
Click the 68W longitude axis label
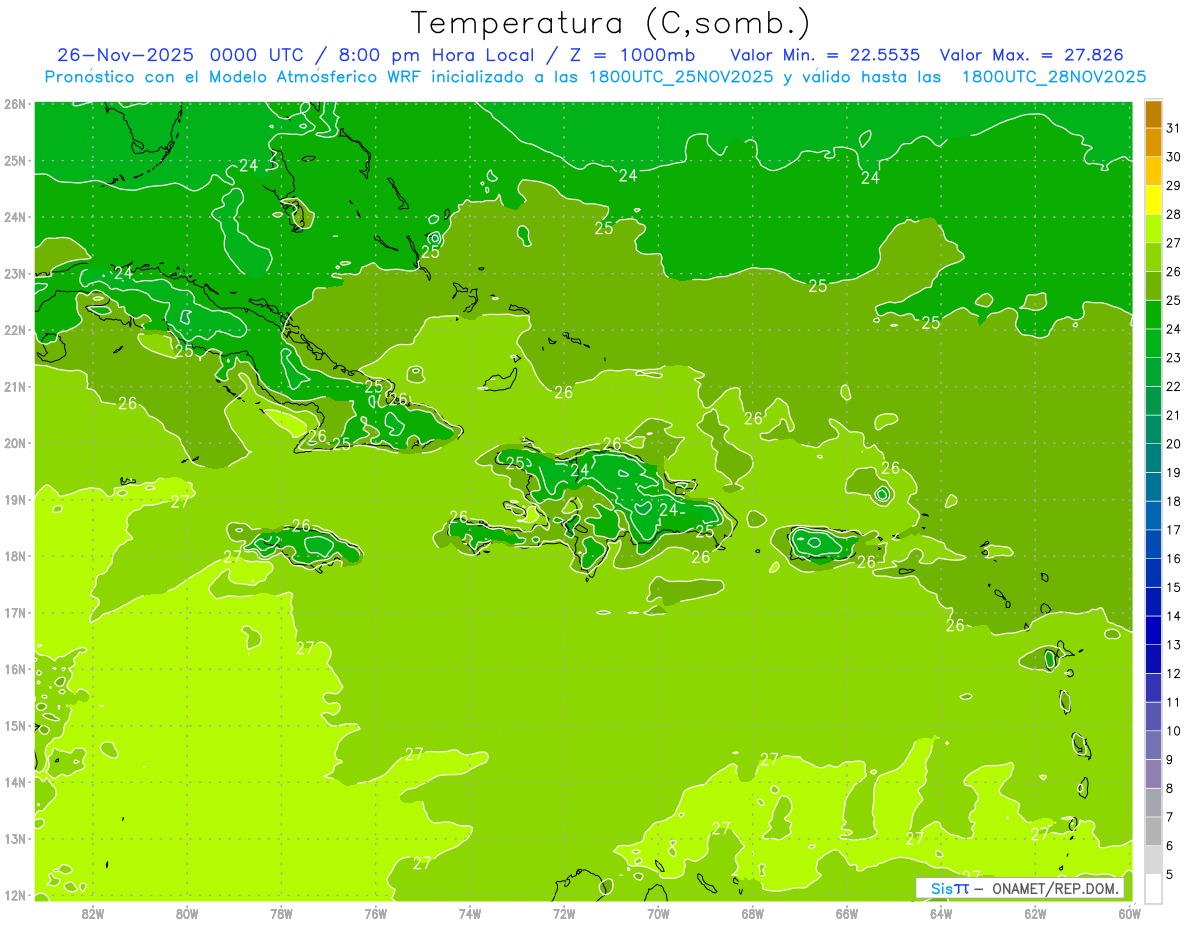click(x=753, y=912)
